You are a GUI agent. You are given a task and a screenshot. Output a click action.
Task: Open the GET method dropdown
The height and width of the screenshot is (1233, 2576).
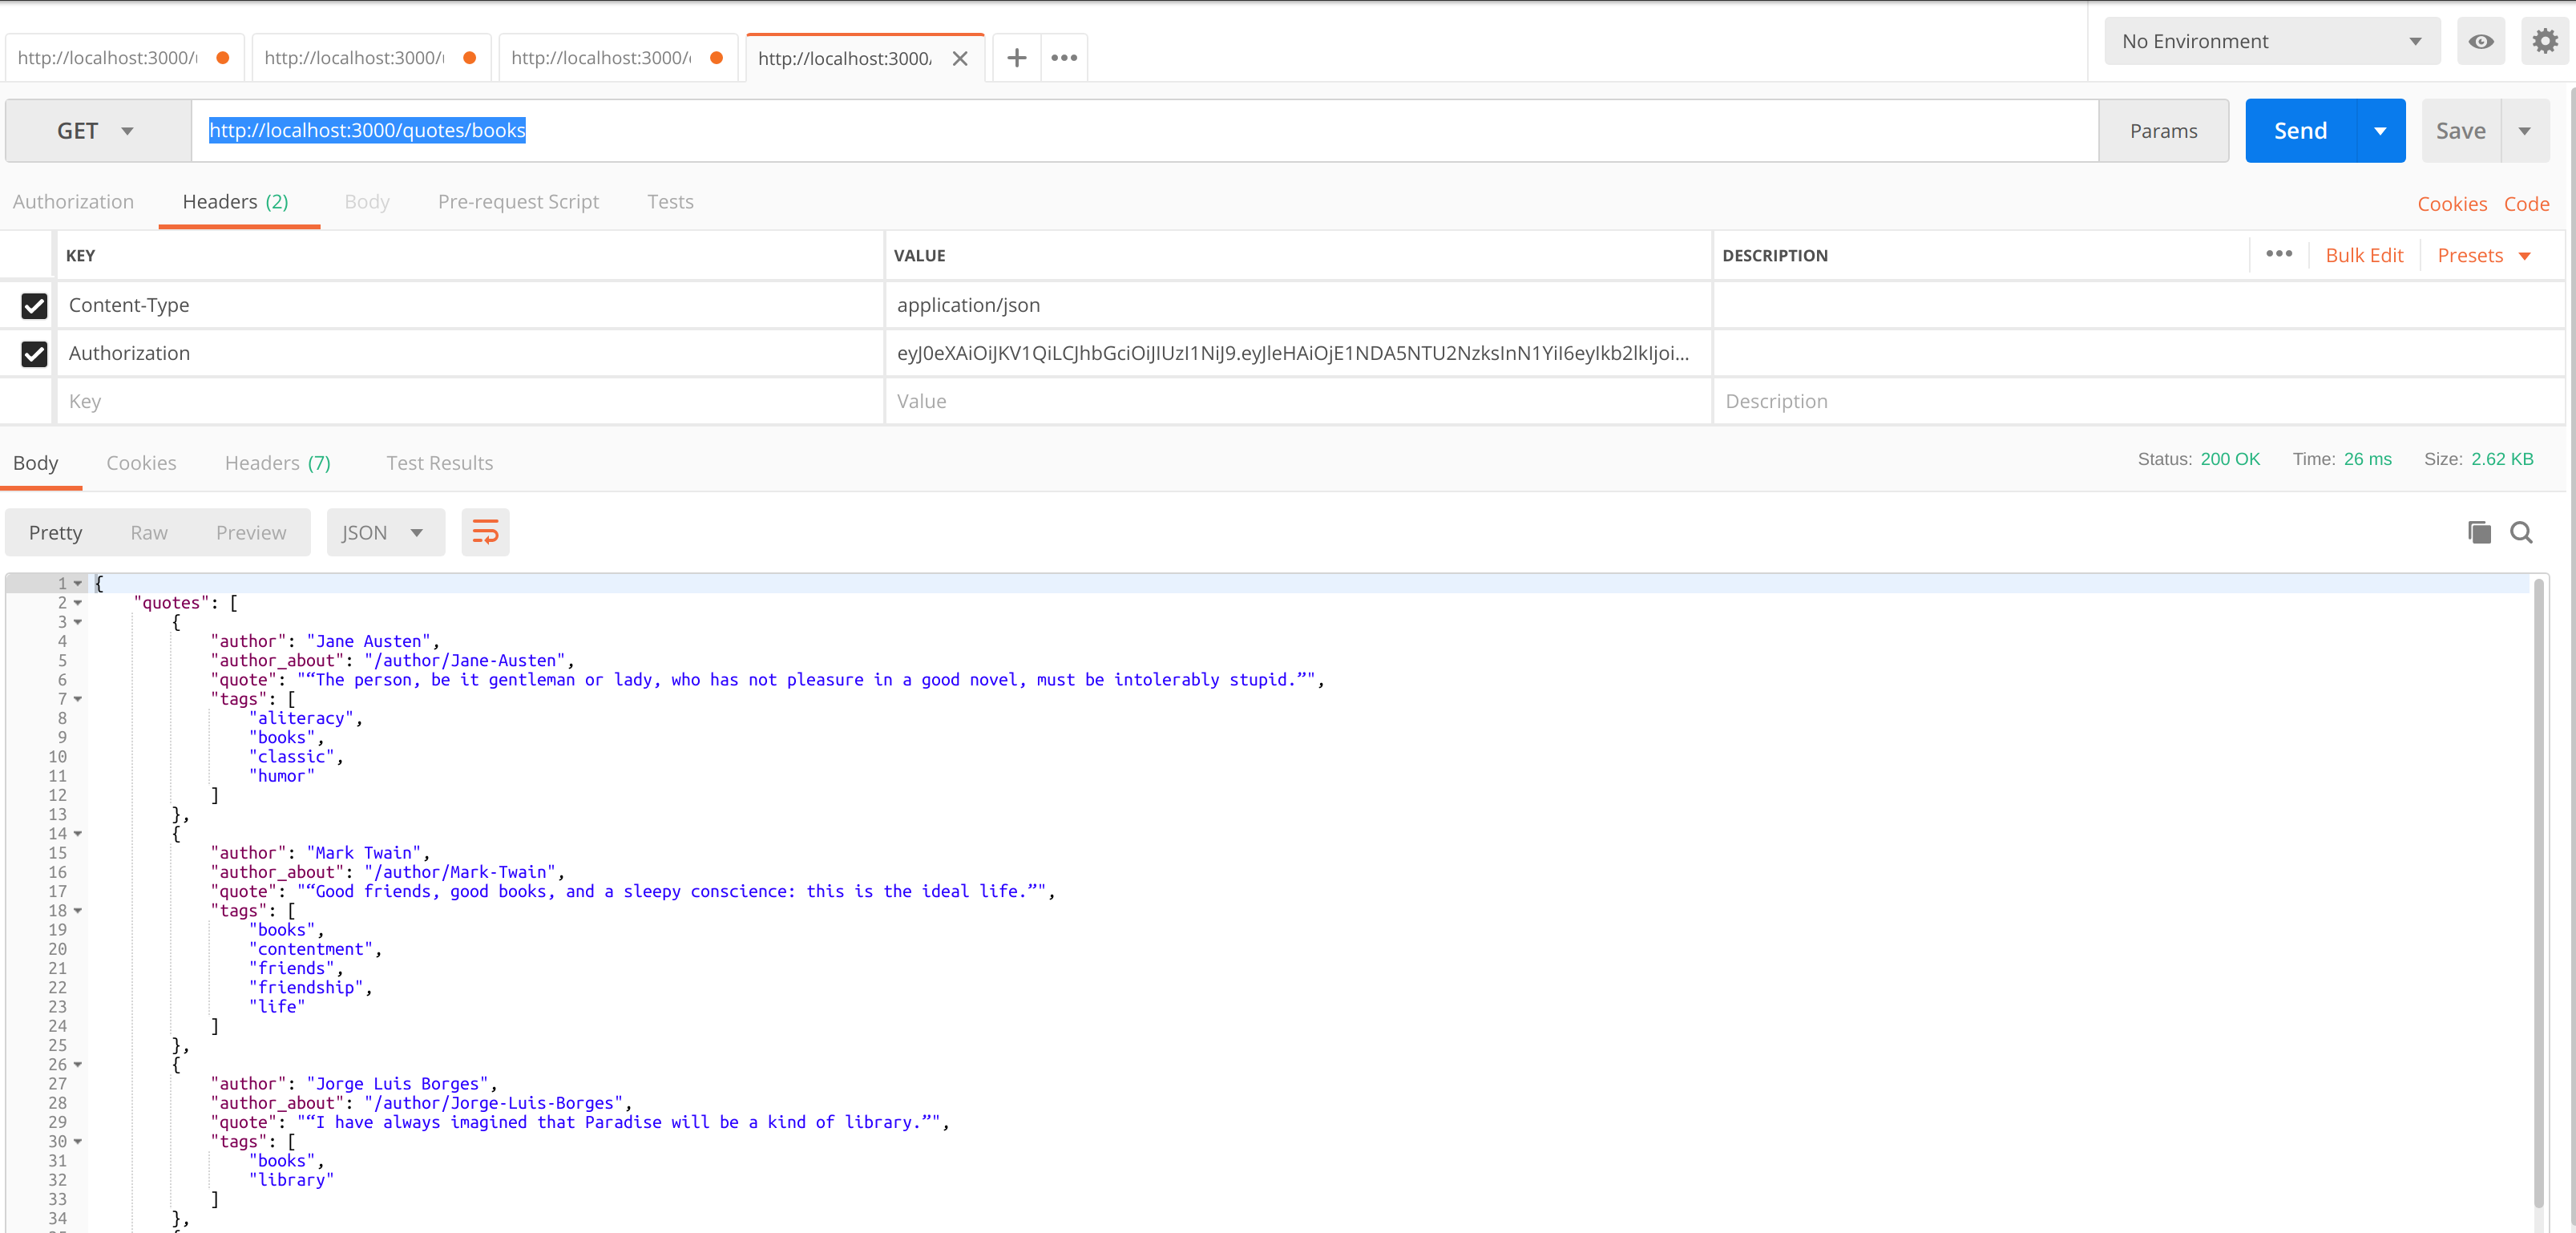tap(97, 131)
